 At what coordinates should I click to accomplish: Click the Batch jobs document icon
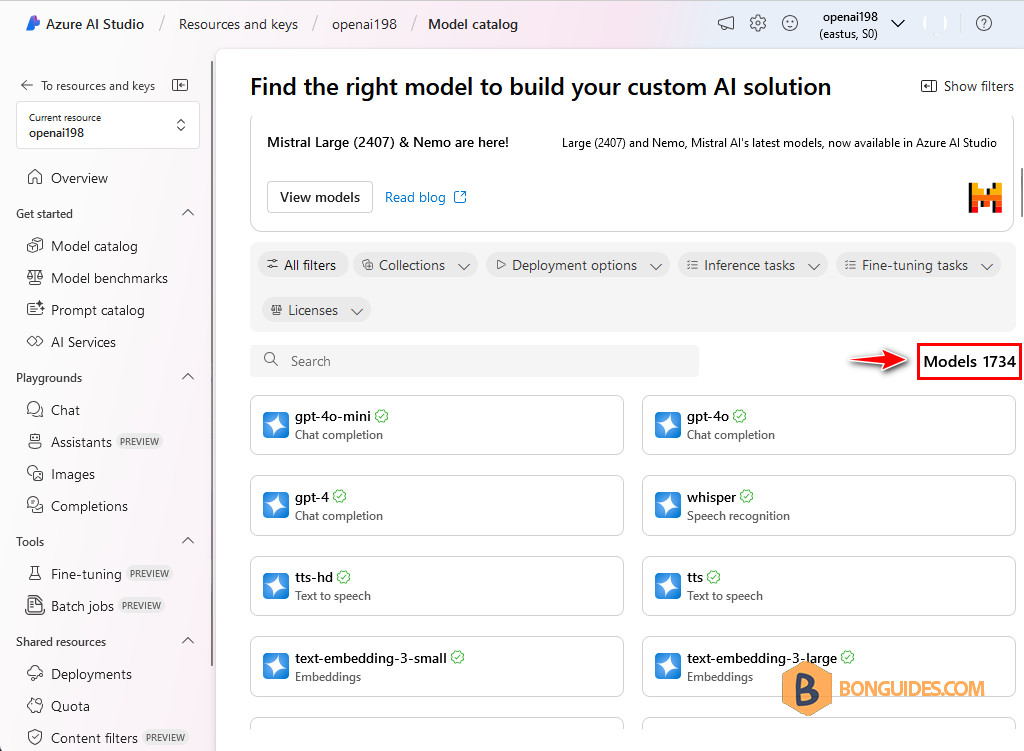(35, 605)
